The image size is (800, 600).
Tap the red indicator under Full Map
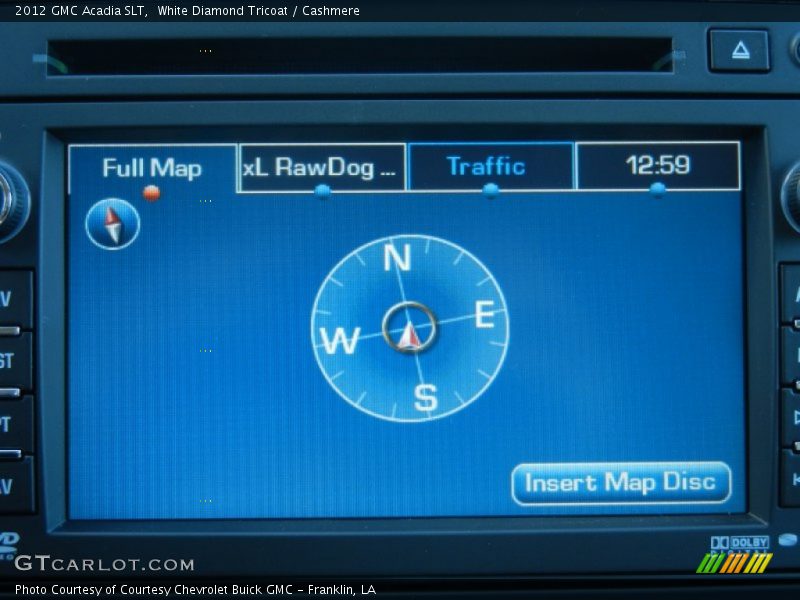151,193
